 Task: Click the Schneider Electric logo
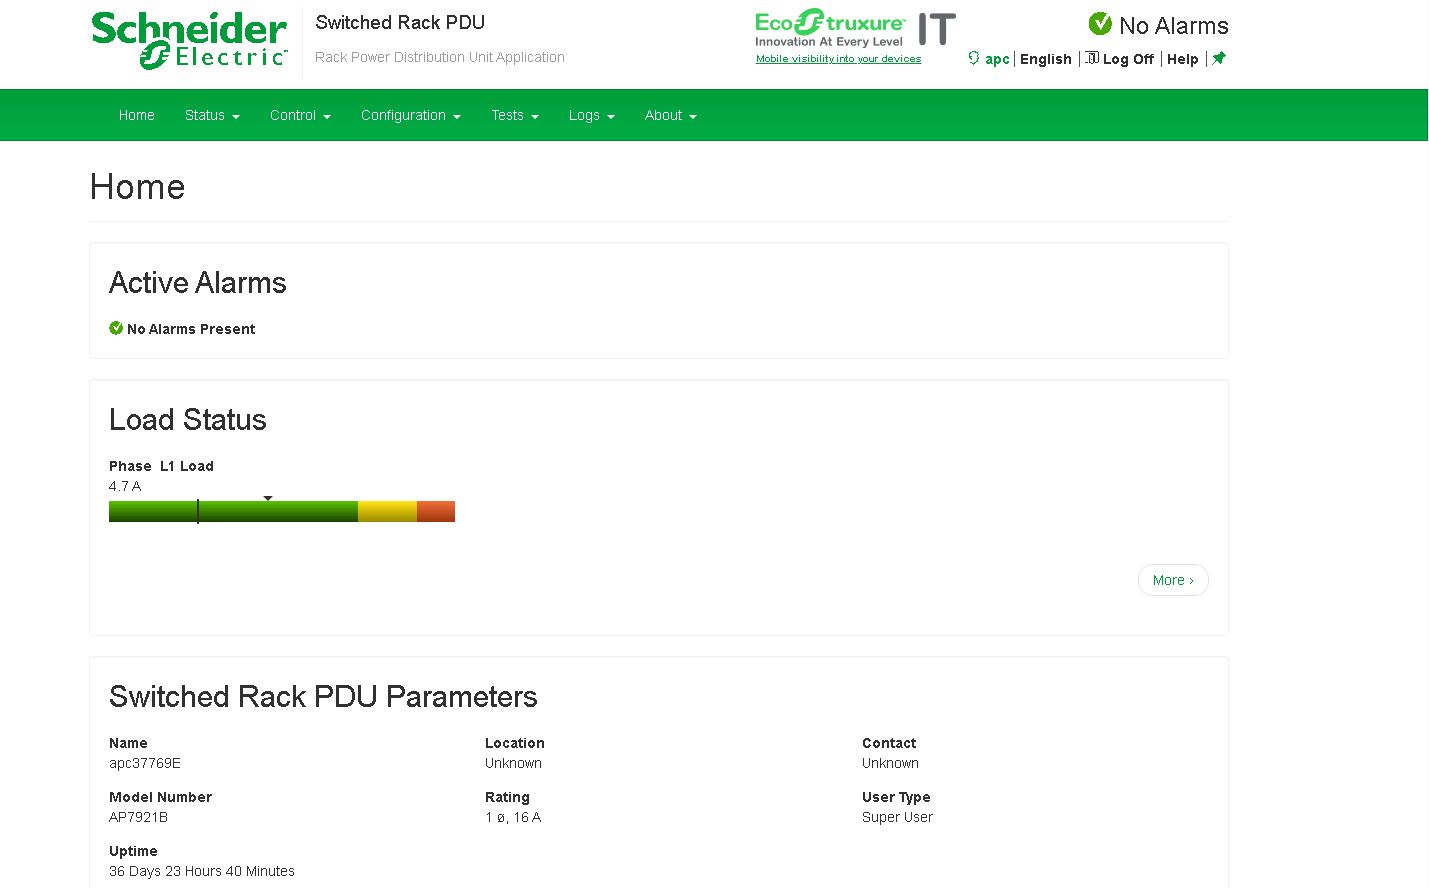pyautogui.click(x=190, y=41)
